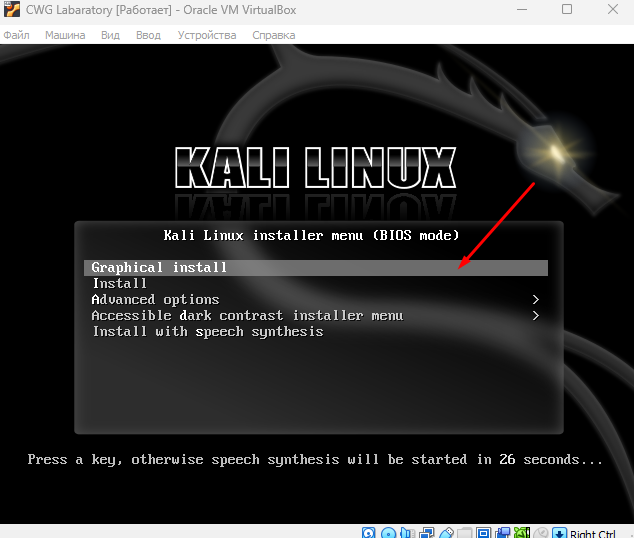The image size is (634, 538).
Task: Open the Машина menu
Action: [x=65, y=35]
